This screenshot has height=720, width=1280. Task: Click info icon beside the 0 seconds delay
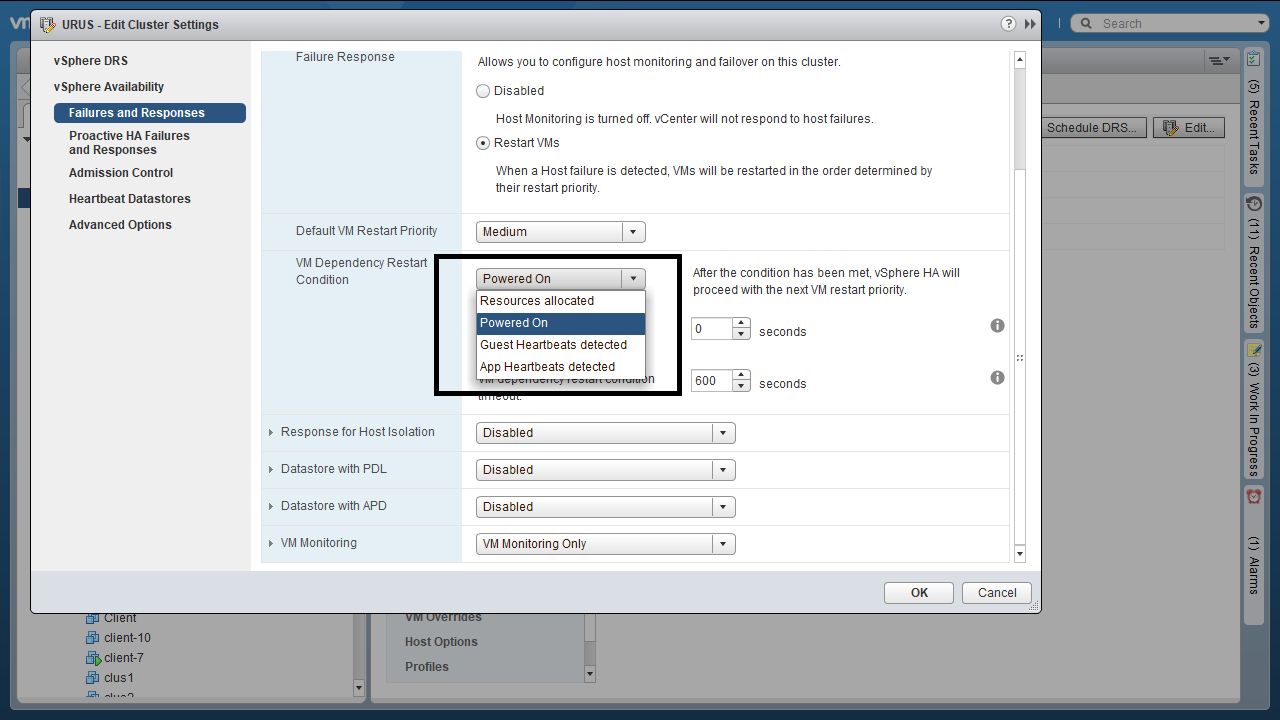click(997, 326)
